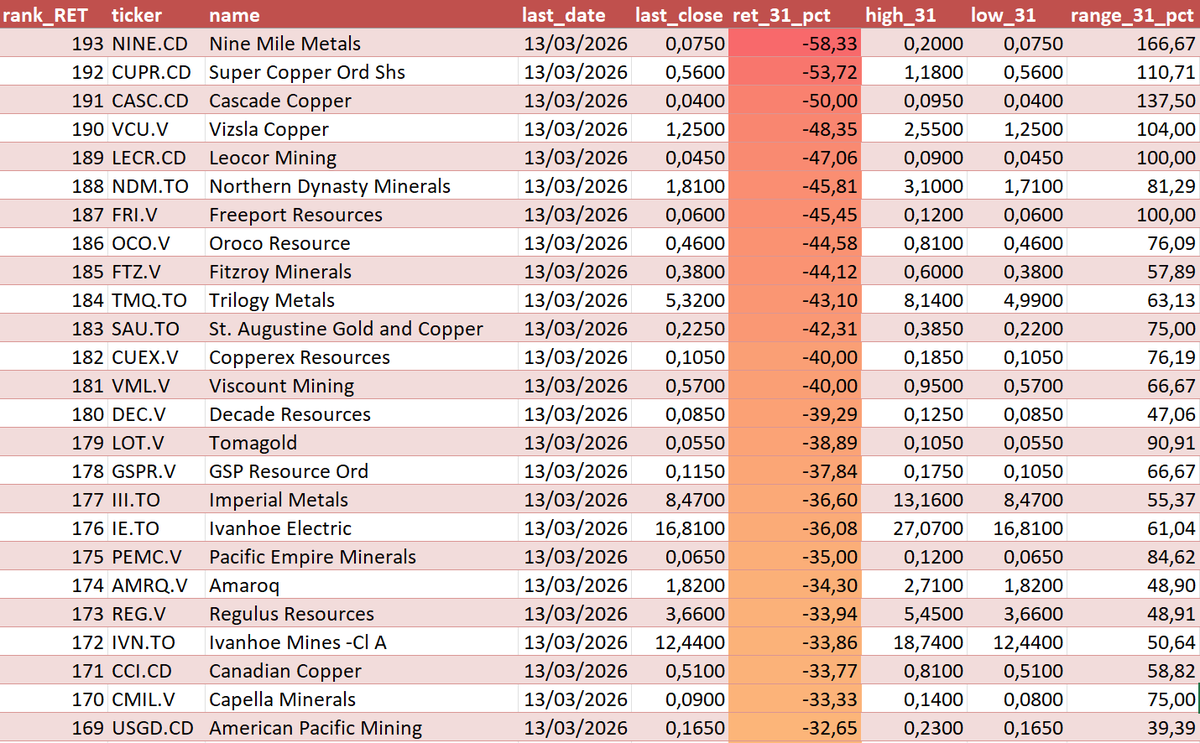Select Northern Dynasty Minerals name cell

(361, 186)
